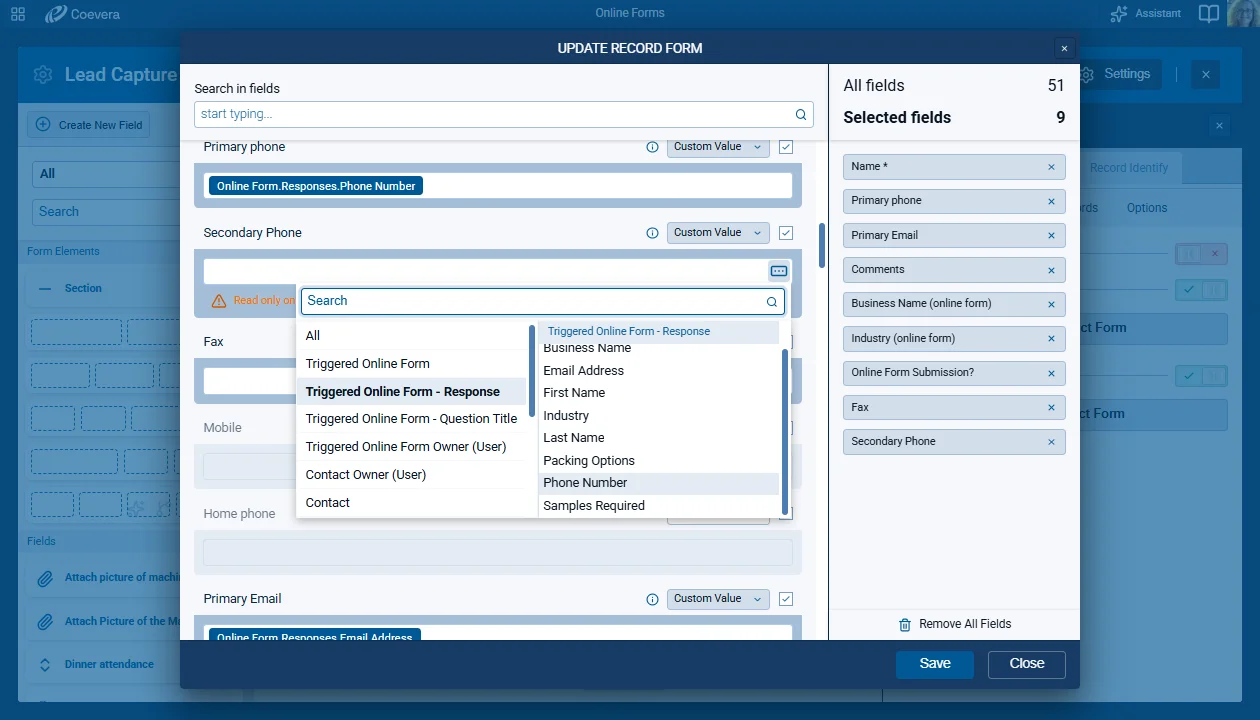
Task: Click the Primary phone value field
Action: (x=498, y=186)
